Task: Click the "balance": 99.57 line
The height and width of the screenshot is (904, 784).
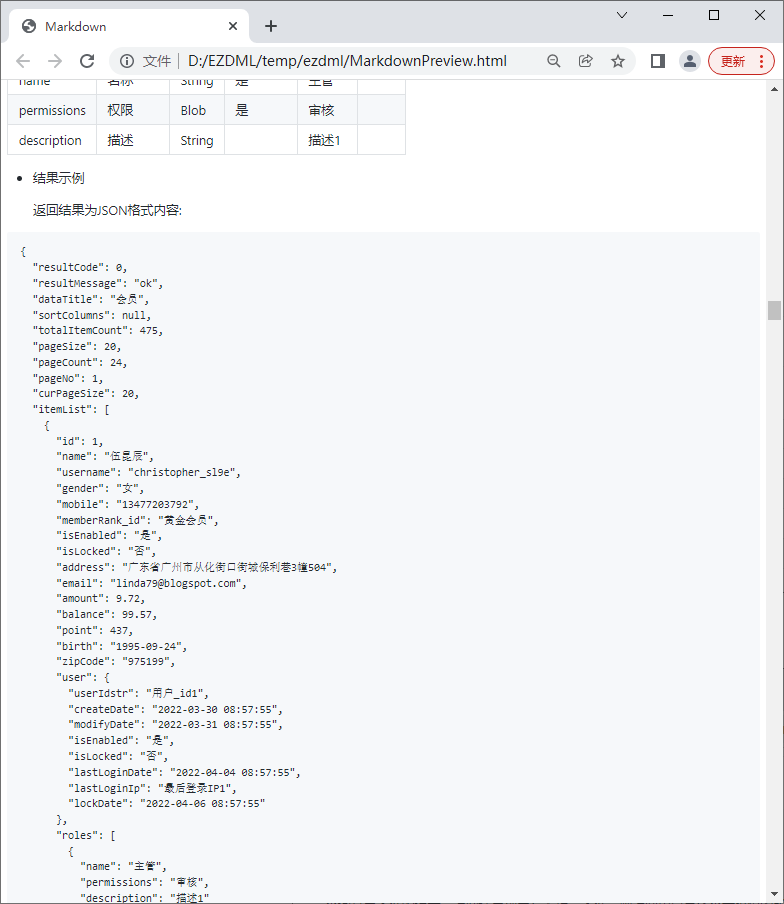Action: tap(107, 615)
